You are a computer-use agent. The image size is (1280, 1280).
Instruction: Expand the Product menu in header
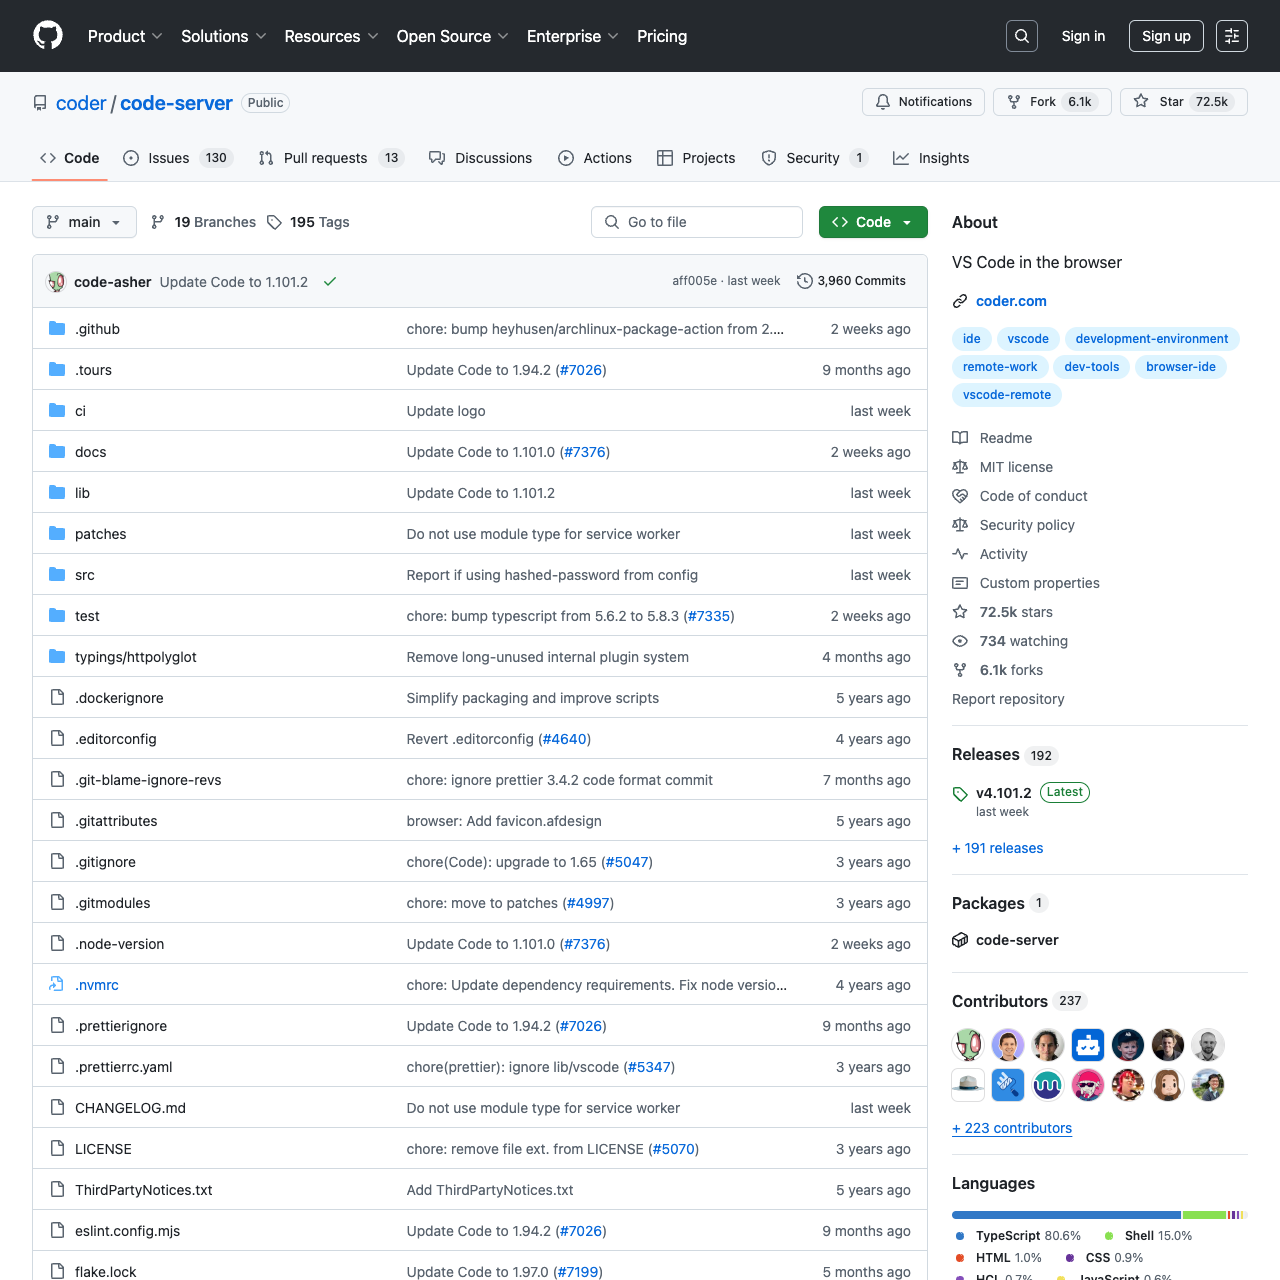click(x=125, y=36)
